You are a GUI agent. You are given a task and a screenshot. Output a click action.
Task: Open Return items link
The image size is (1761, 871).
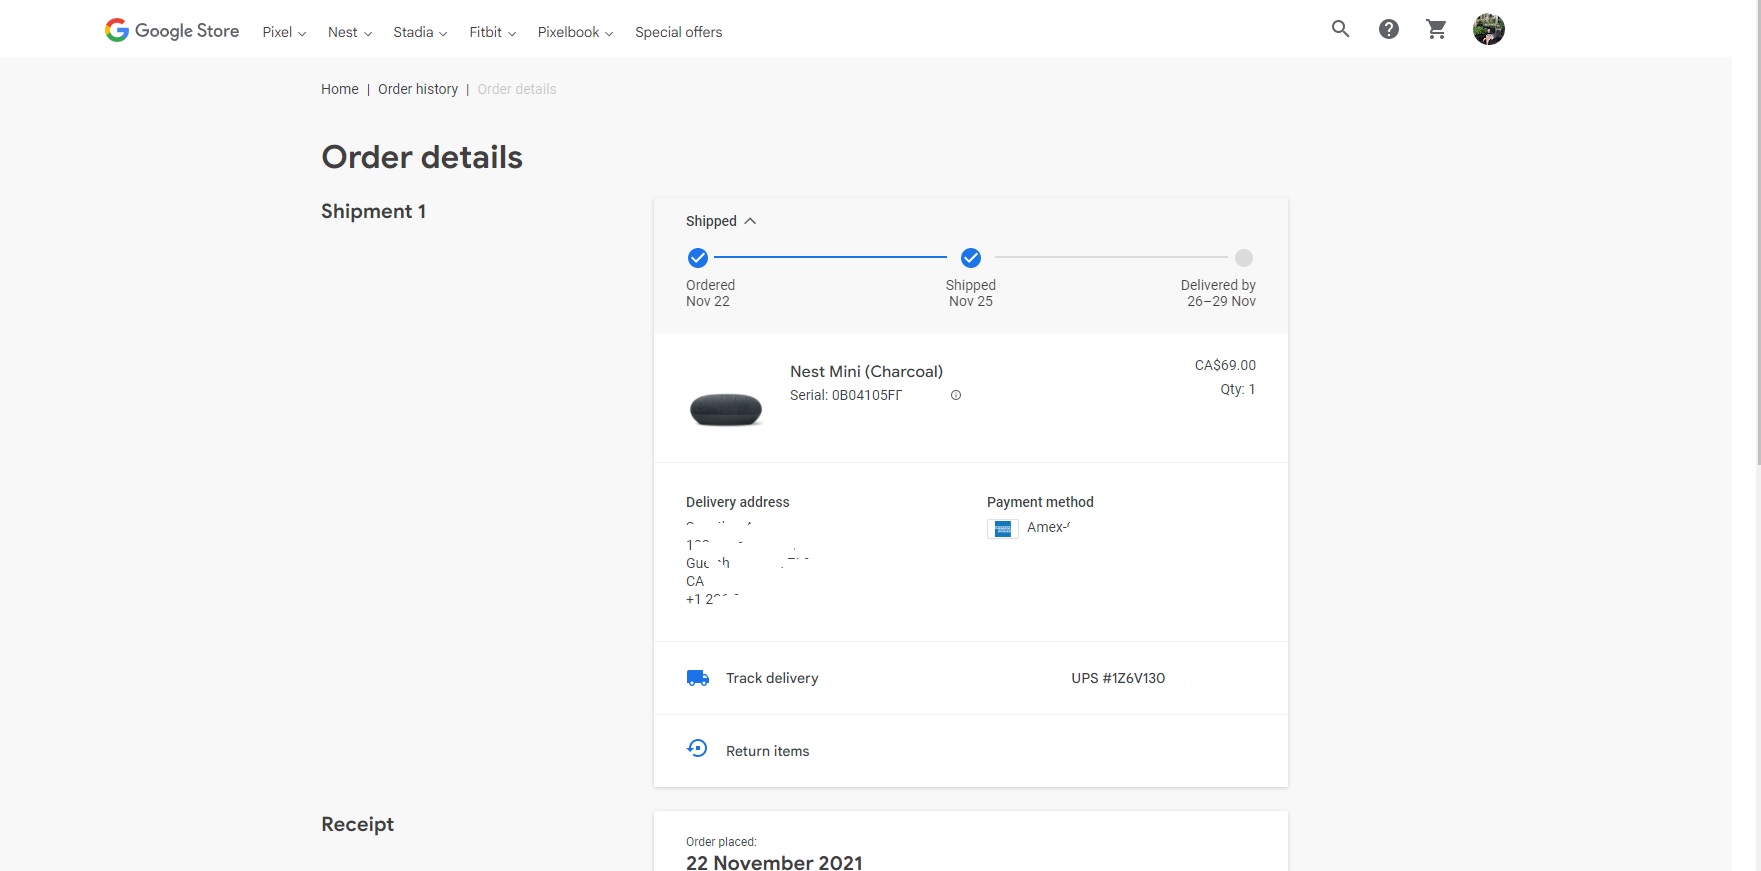click(x=768, y=751)
